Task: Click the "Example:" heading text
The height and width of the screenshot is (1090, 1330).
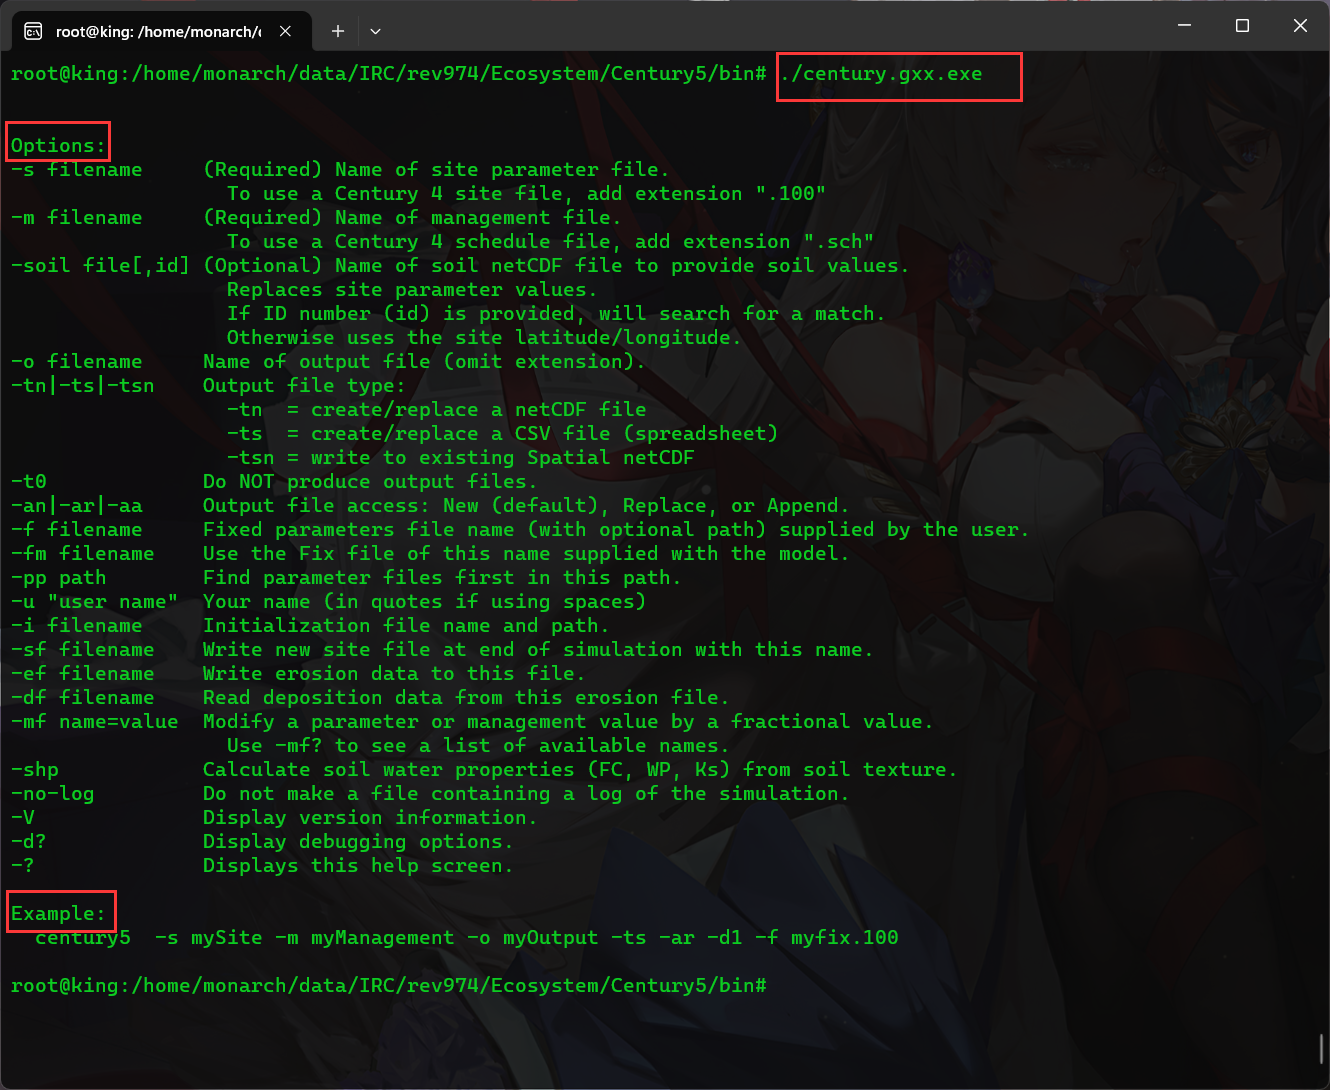Action: point(58,914)
